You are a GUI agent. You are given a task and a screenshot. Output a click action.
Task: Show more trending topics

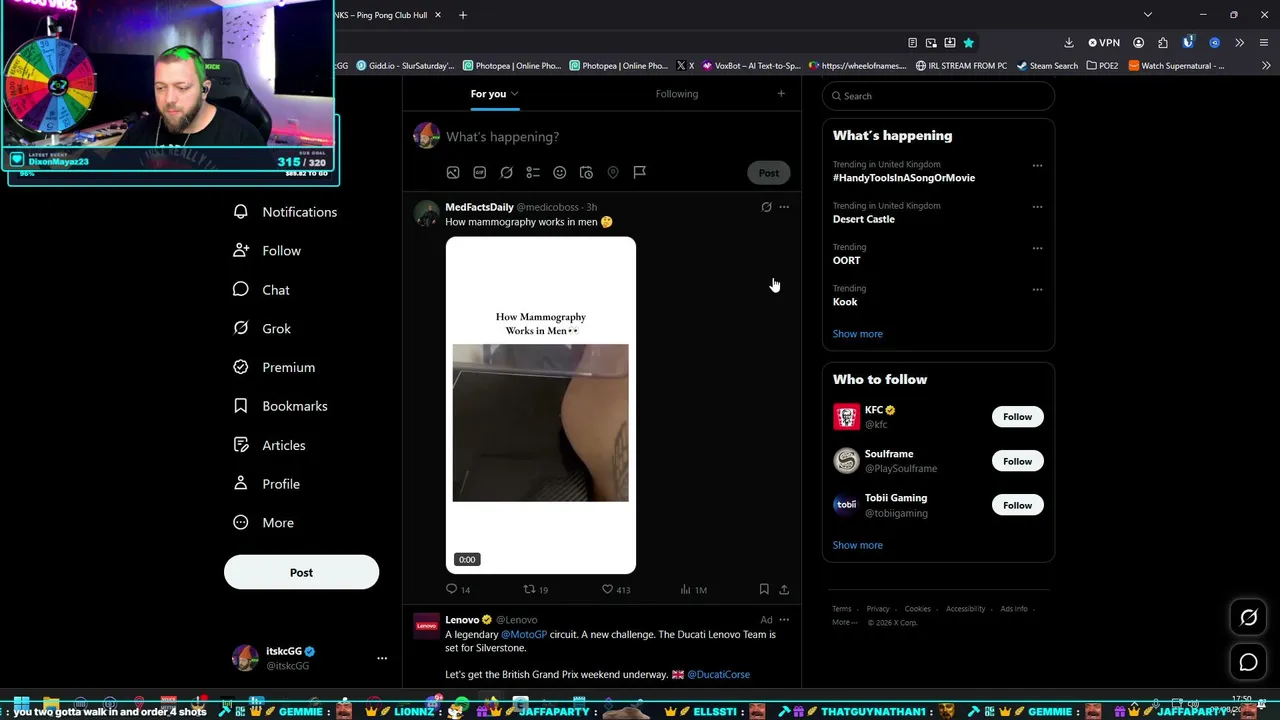(858, 334)
